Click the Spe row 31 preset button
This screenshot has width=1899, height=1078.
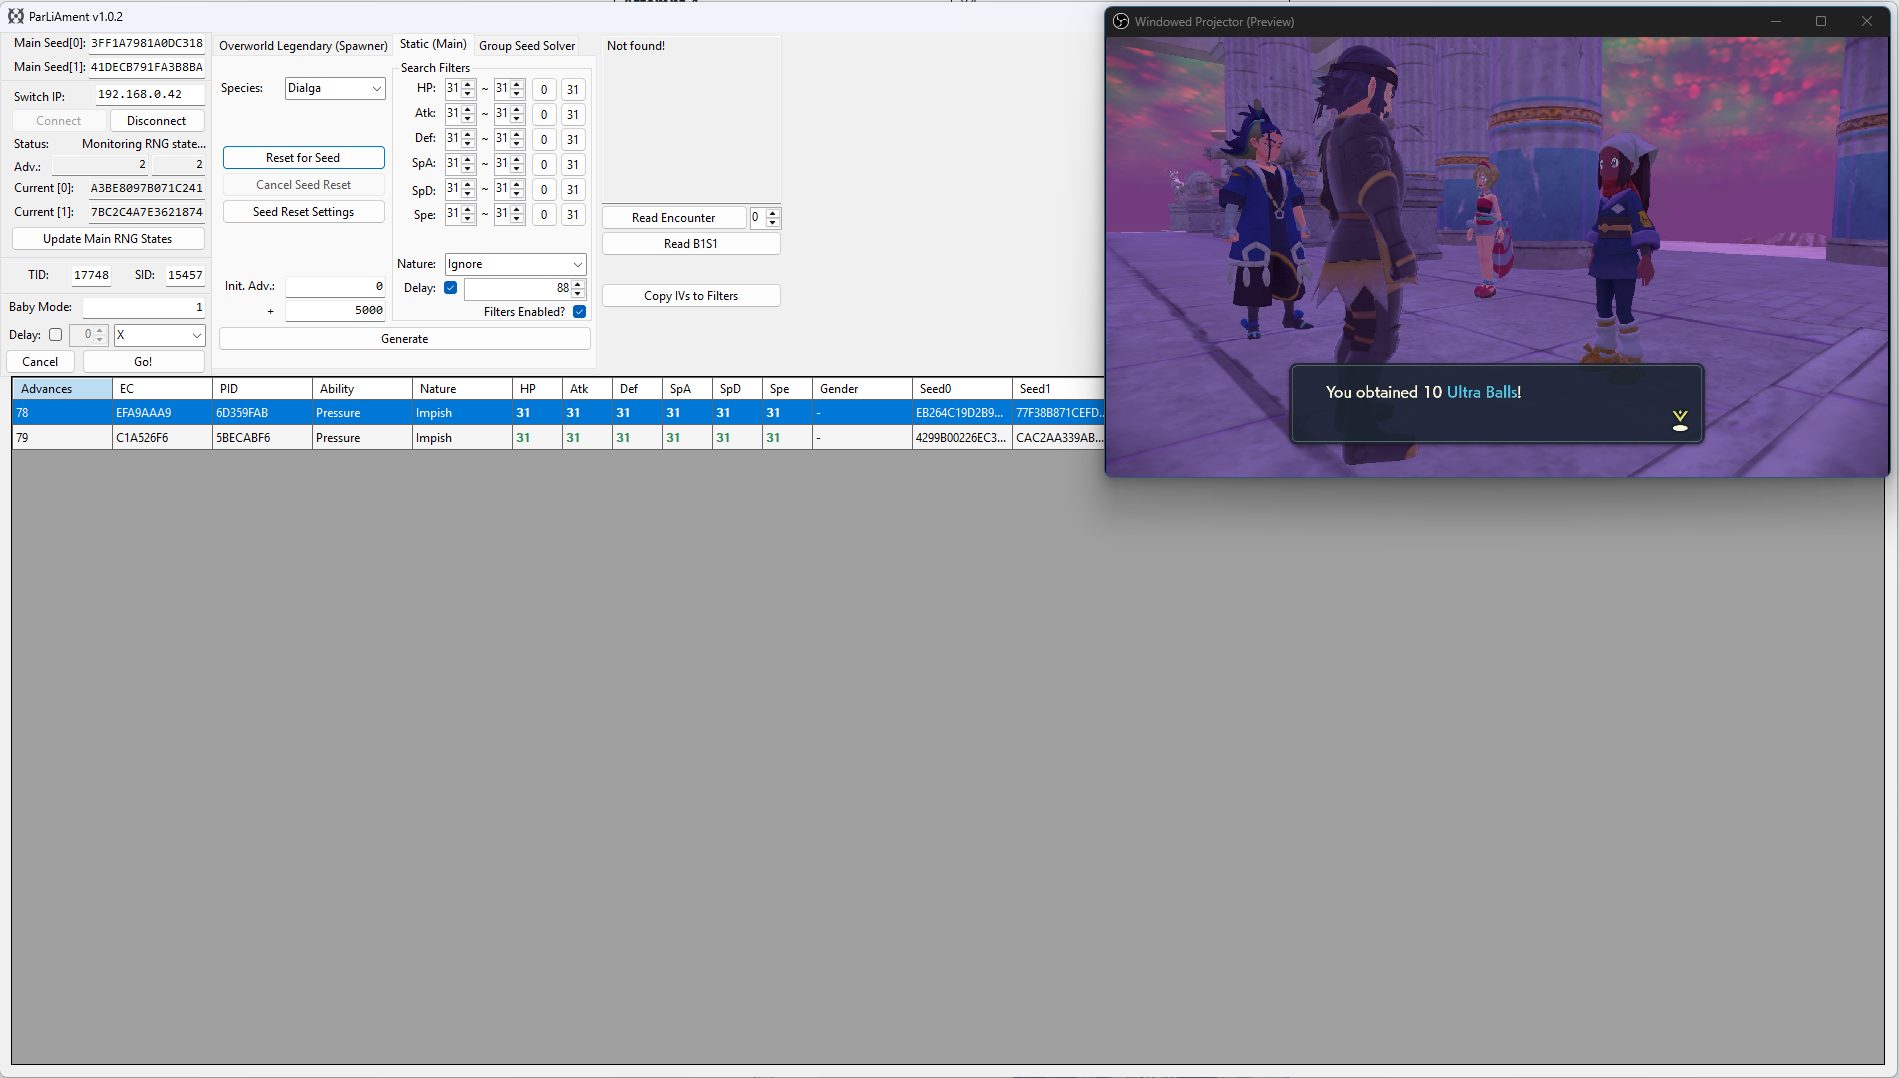pyautogui.click(x=573, y=215)
